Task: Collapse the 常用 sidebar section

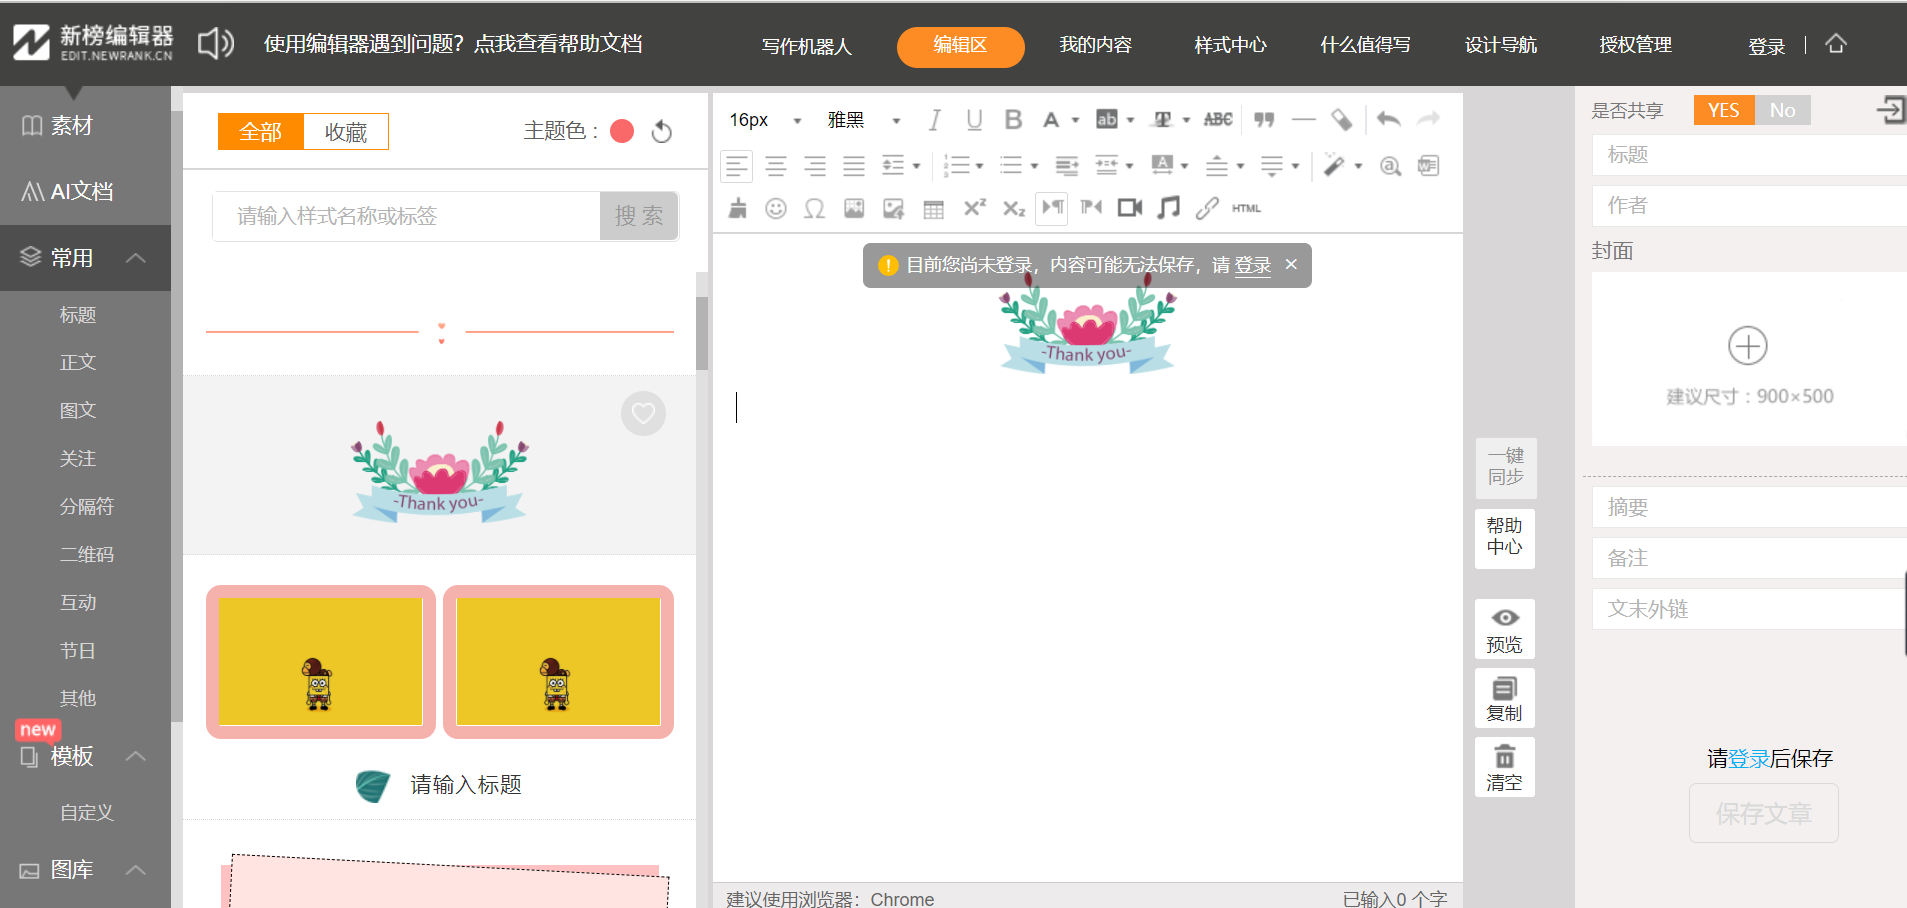Action: pyautogui.click(x=136, y=258)
